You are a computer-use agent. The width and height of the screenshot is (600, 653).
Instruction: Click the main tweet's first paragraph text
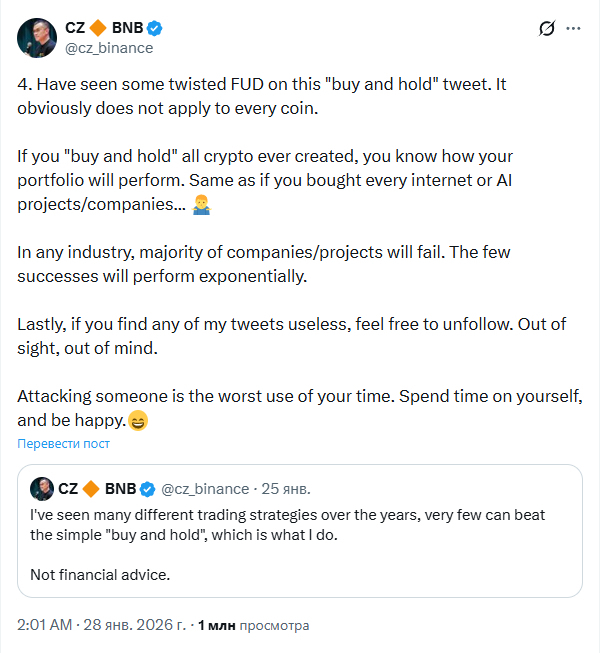(262, 96)
